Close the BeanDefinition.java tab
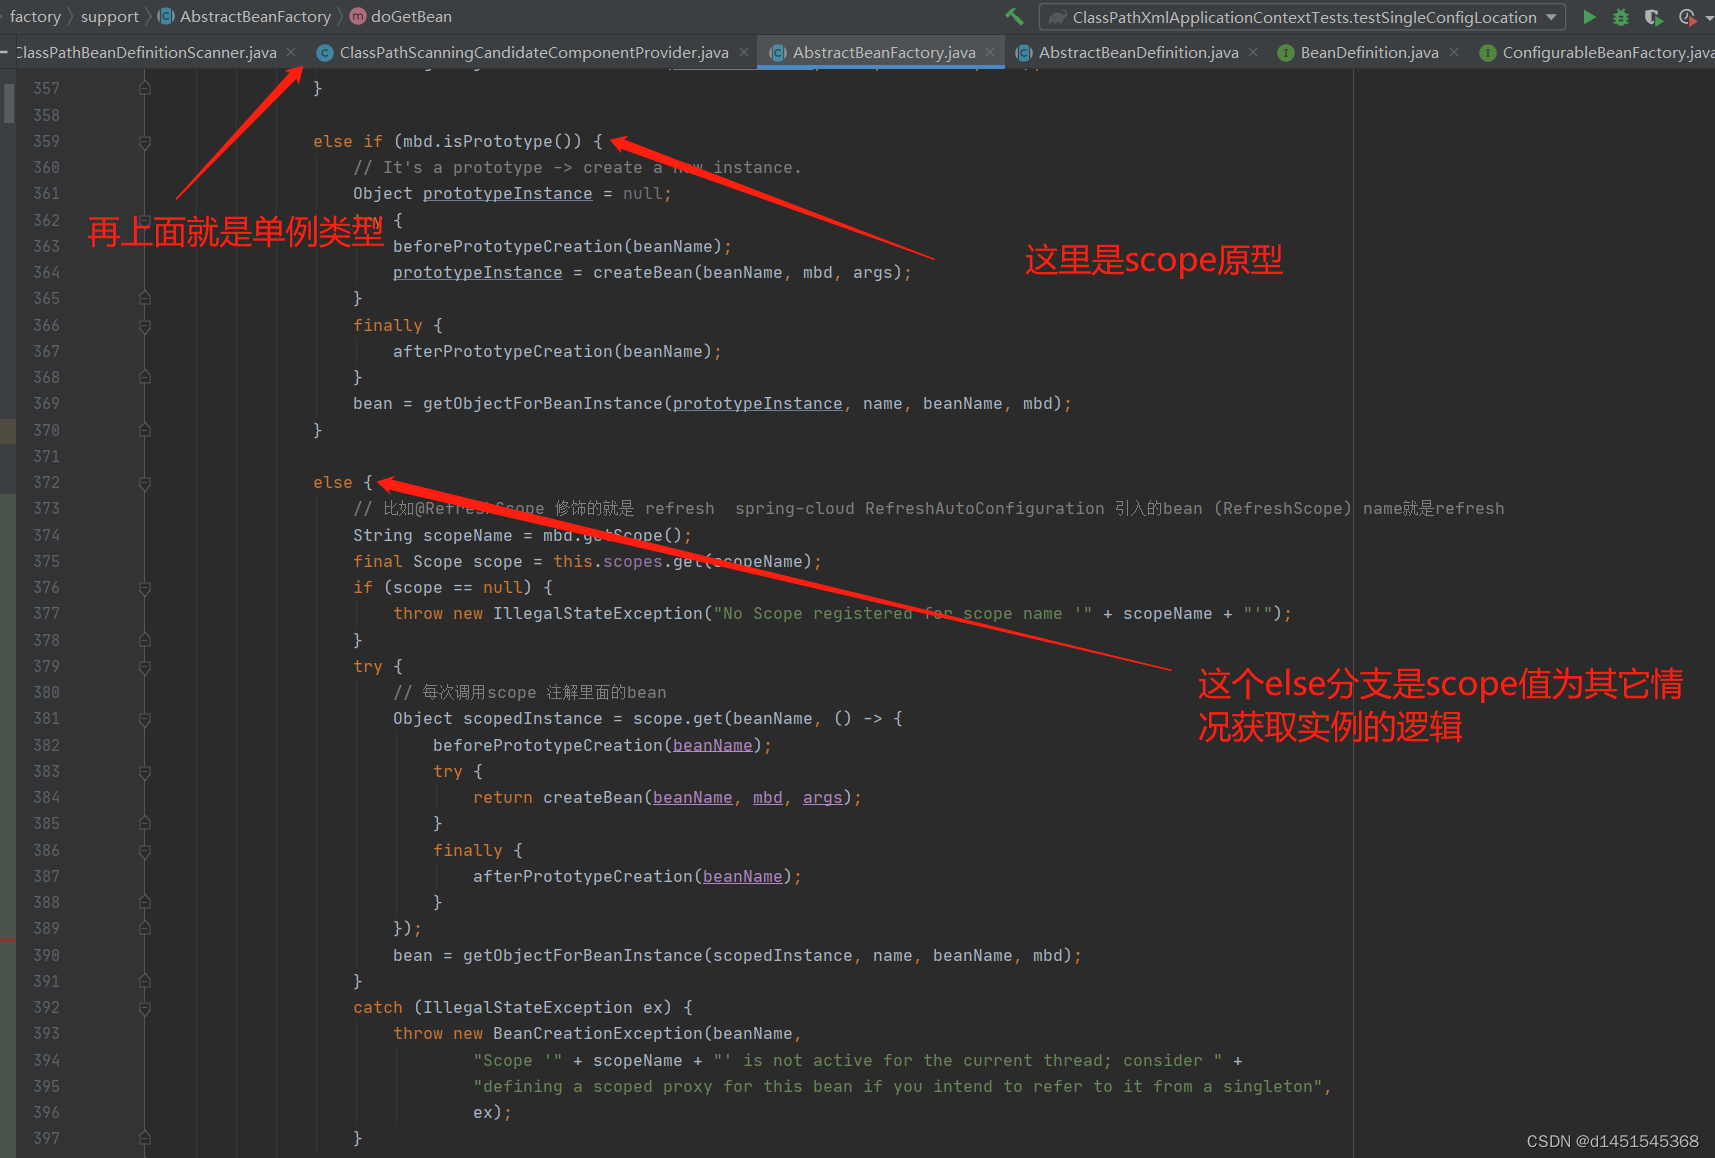 tap(1453, 52)
